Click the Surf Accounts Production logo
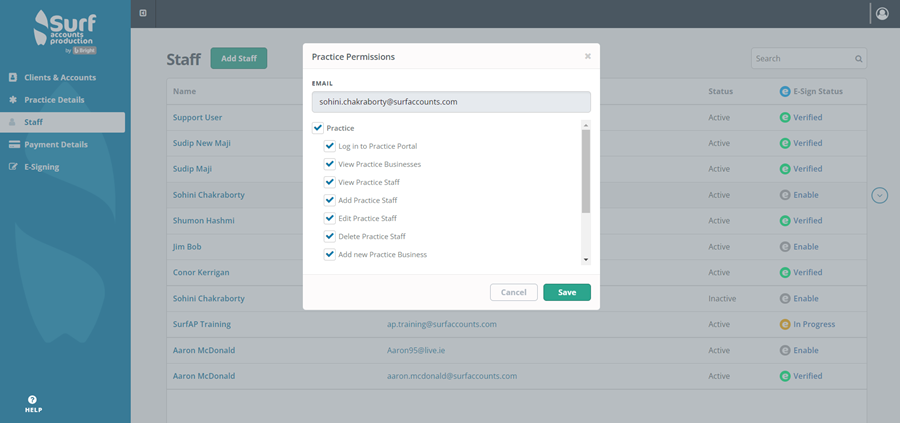Image resolution: width=900 pixels, height=423 pixels. (65, 31)
